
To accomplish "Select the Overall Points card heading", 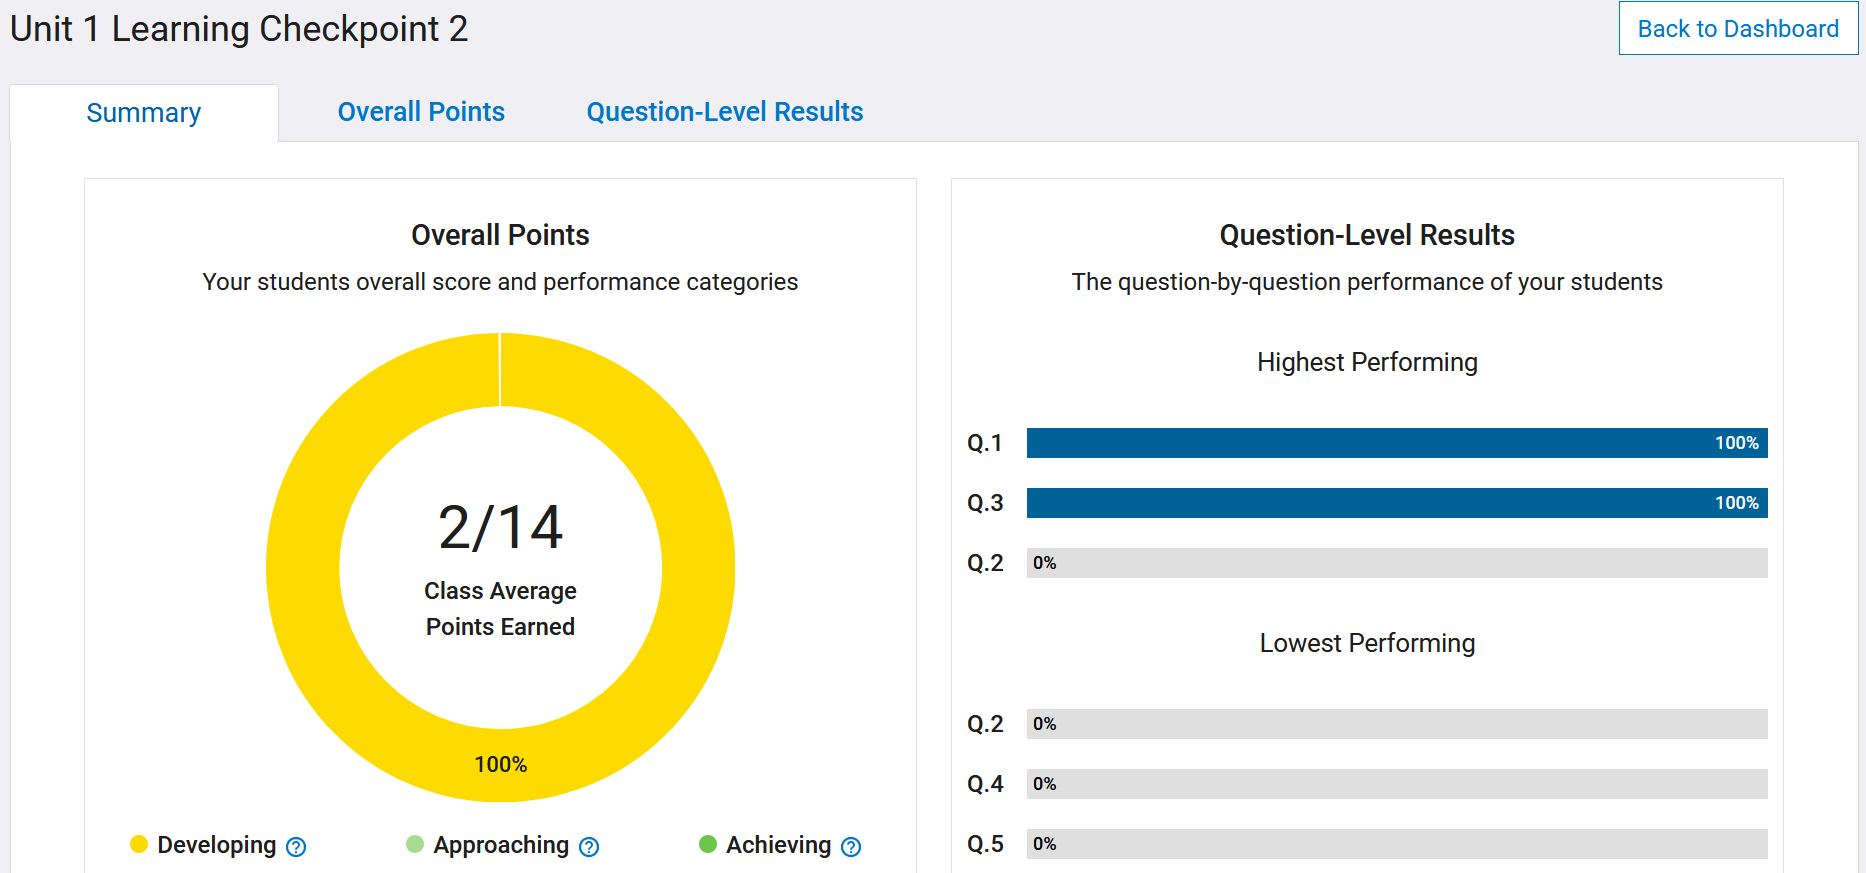I will (500, 235).
